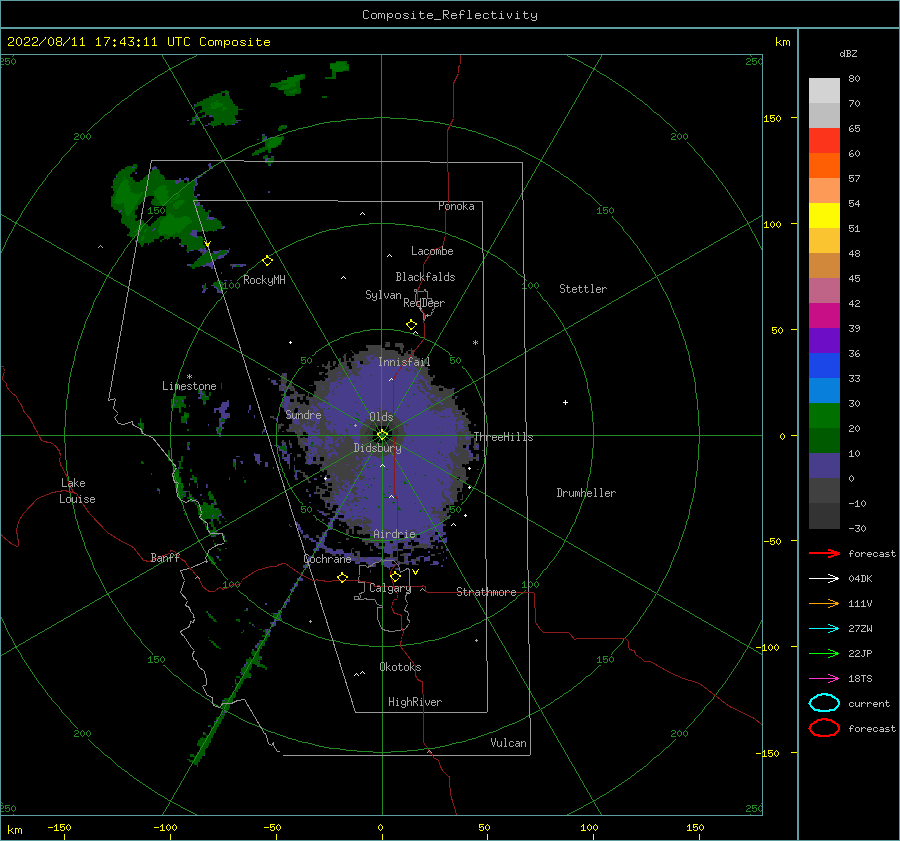Click the white asterisk marker east of Innisfail

click(475, 343)
